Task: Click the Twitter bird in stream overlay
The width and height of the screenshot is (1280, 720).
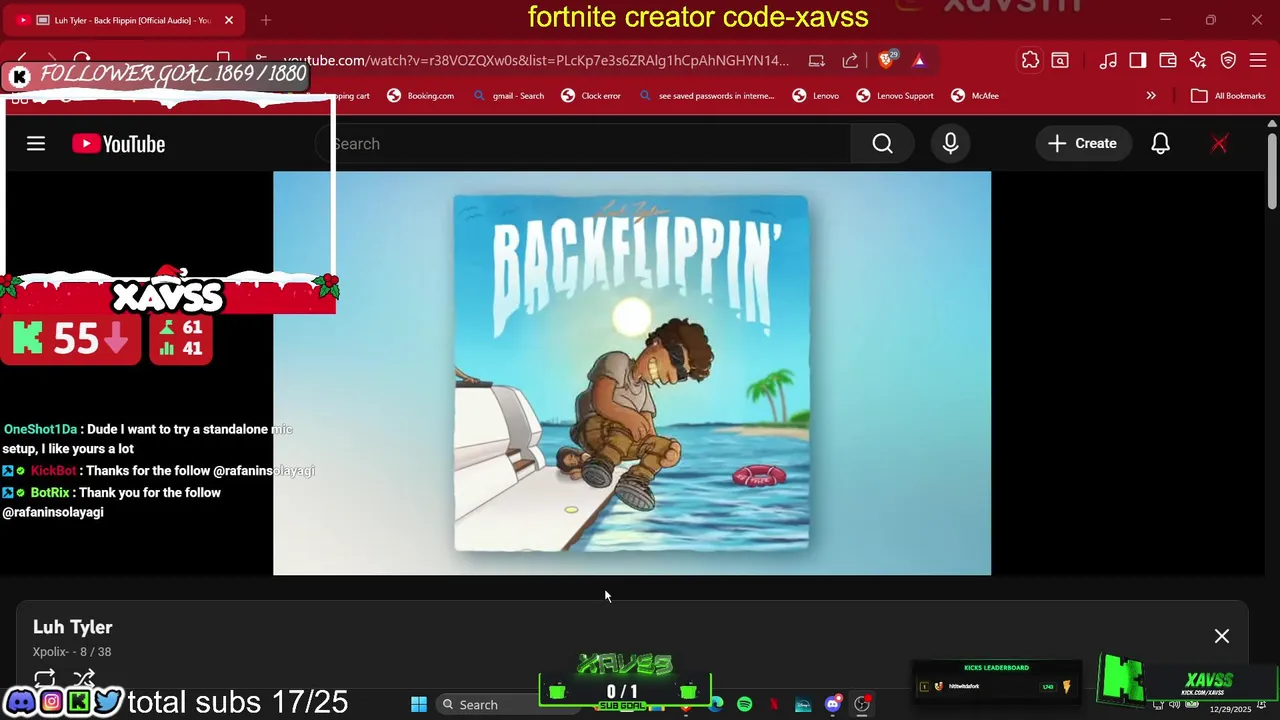Action: [x=108, y=702]
